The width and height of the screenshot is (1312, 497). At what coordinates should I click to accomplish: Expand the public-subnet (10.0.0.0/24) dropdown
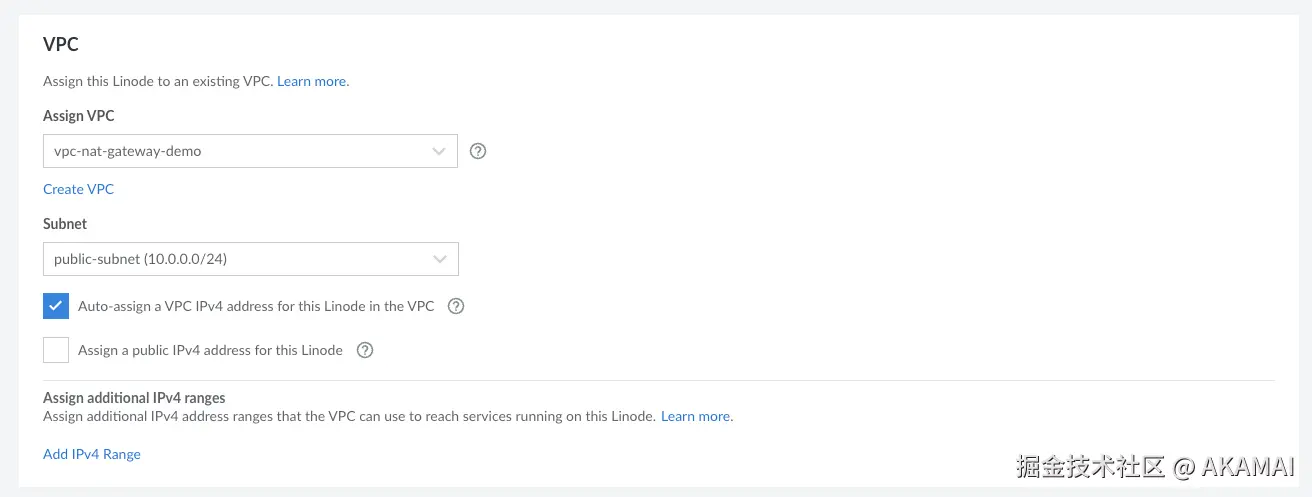[x=240, y=259]
